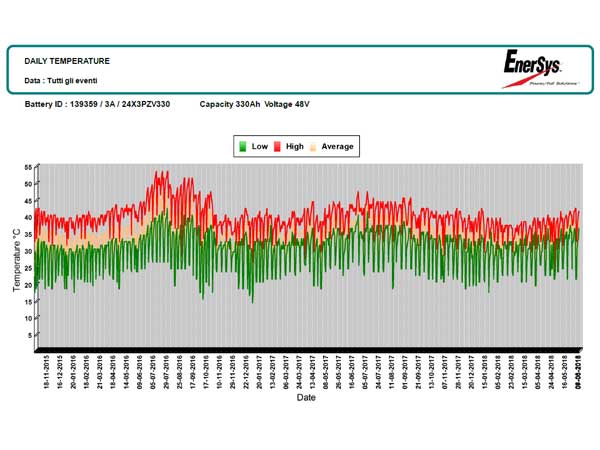The width and height of the screenshot is (600, 450).
Task: Click the Capacity 330Ah label
Action: pos(229,104)
